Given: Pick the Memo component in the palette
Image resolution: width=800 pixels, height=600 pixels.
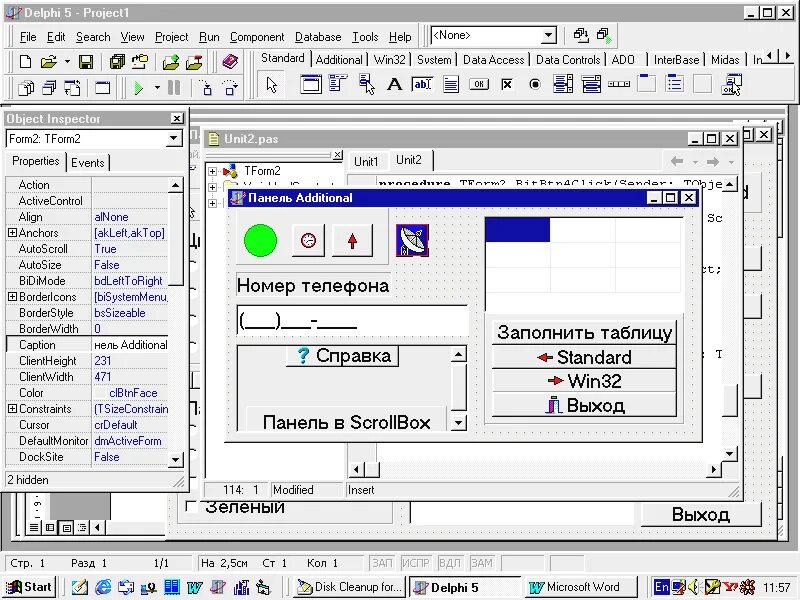Looking at the screenshot, I should click(451, 84).
